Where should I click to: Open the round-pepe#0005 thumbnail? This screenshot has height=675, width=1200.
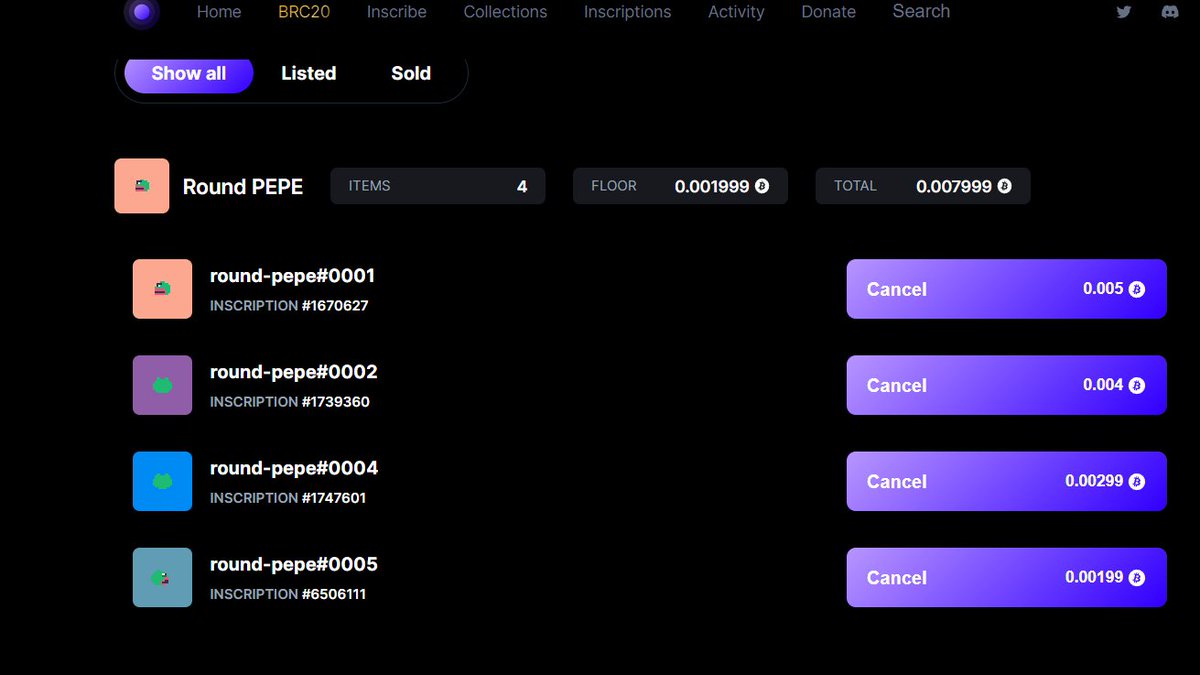(x=162, y=577)
